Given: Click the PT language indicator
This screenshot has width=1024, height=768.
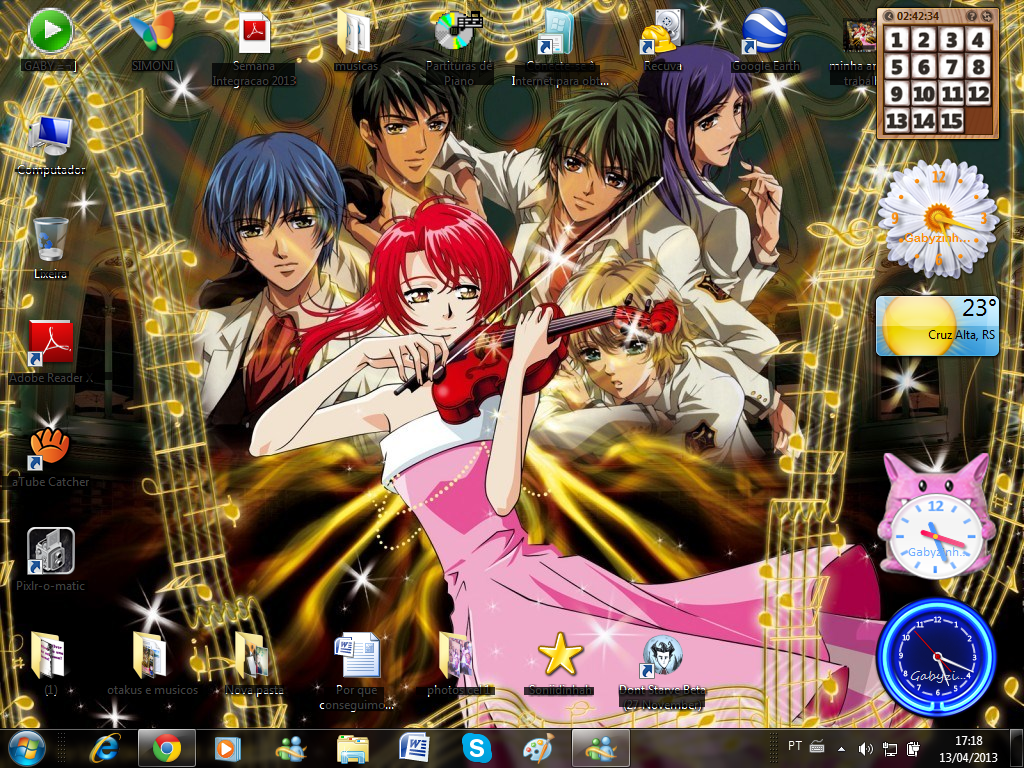Looking at the screenshot, I should point(795,746).
